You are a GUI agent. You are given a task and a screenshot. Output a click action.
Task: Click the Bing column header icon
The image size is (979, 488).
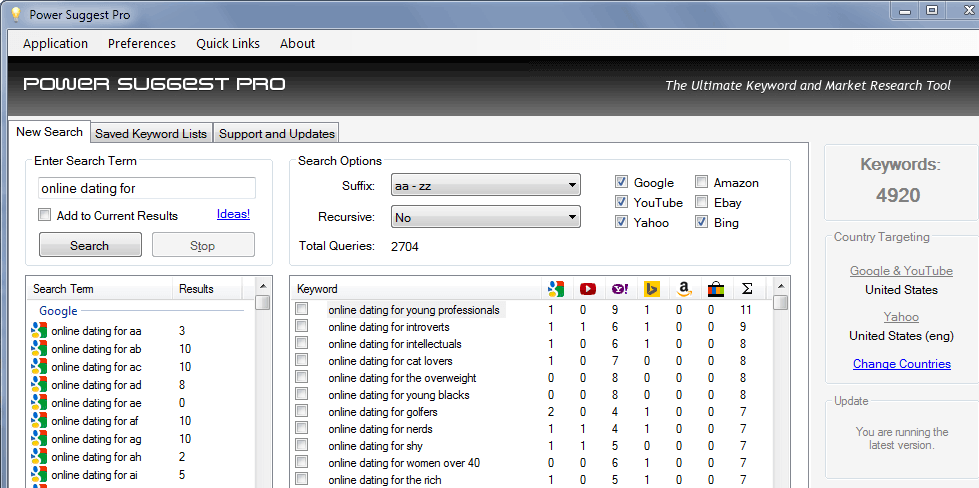(652, 289)
